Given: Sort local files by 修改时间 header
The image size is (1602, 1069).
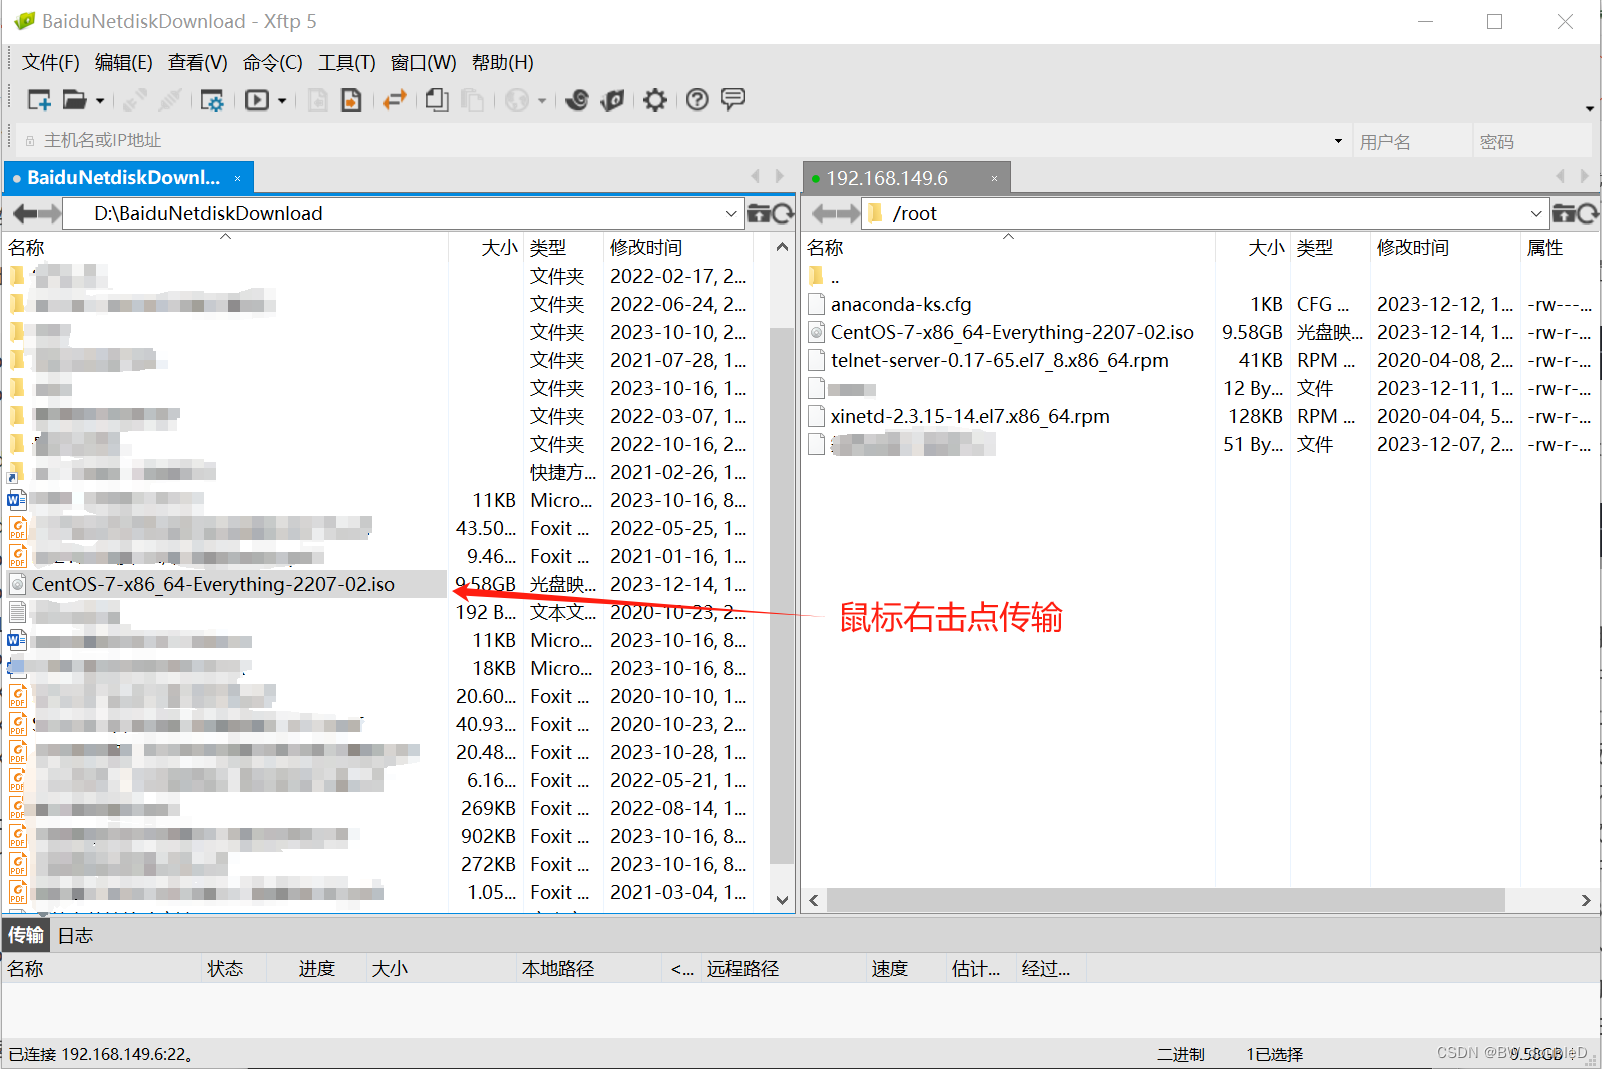Looking at the screenshot, I should point(678,247).
